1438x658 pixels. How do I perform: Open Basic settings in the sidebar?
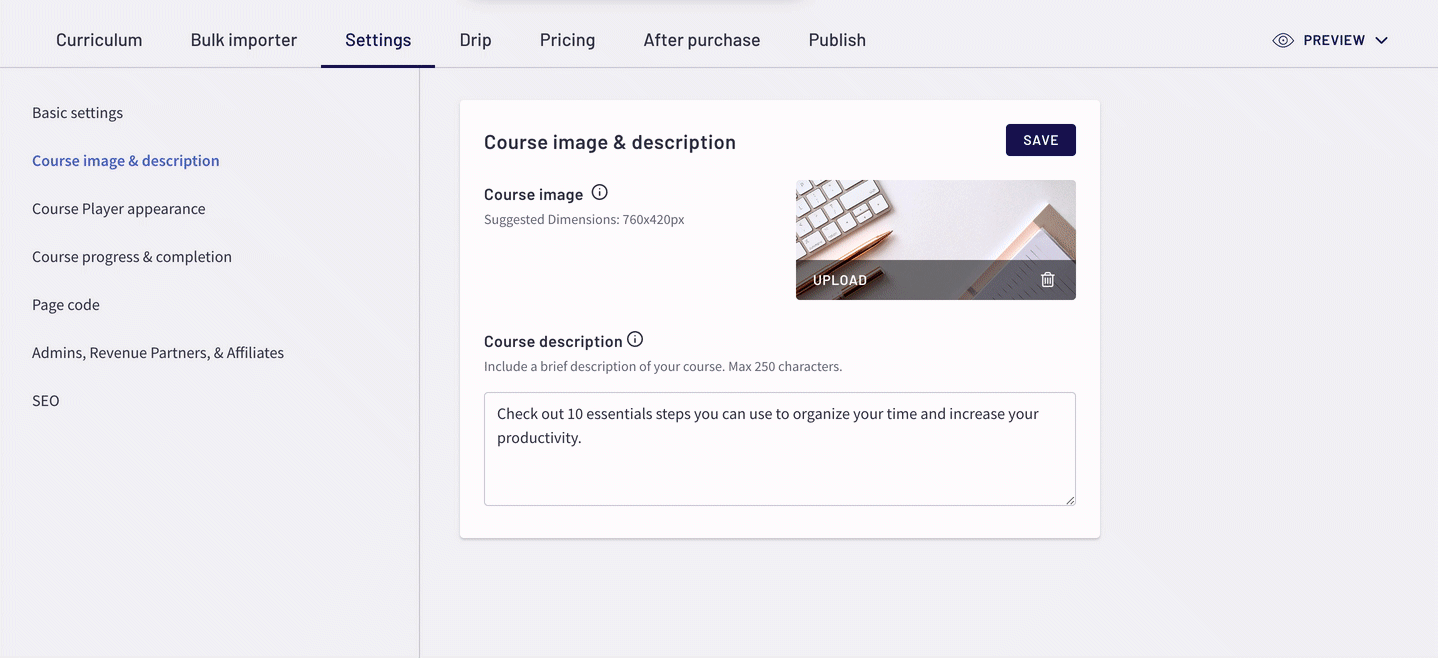click(x=77, y=113)
